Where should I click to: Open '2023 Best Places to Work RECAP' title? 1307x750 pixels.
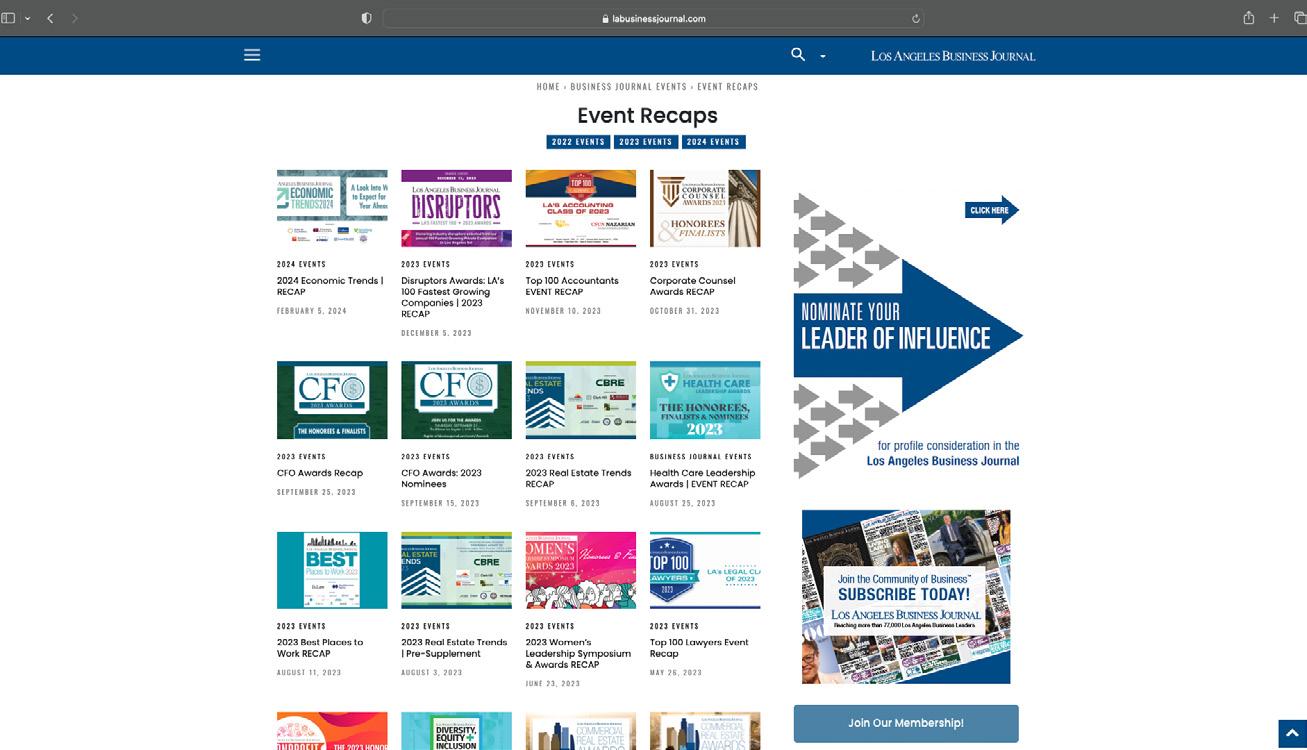point(320,648)
